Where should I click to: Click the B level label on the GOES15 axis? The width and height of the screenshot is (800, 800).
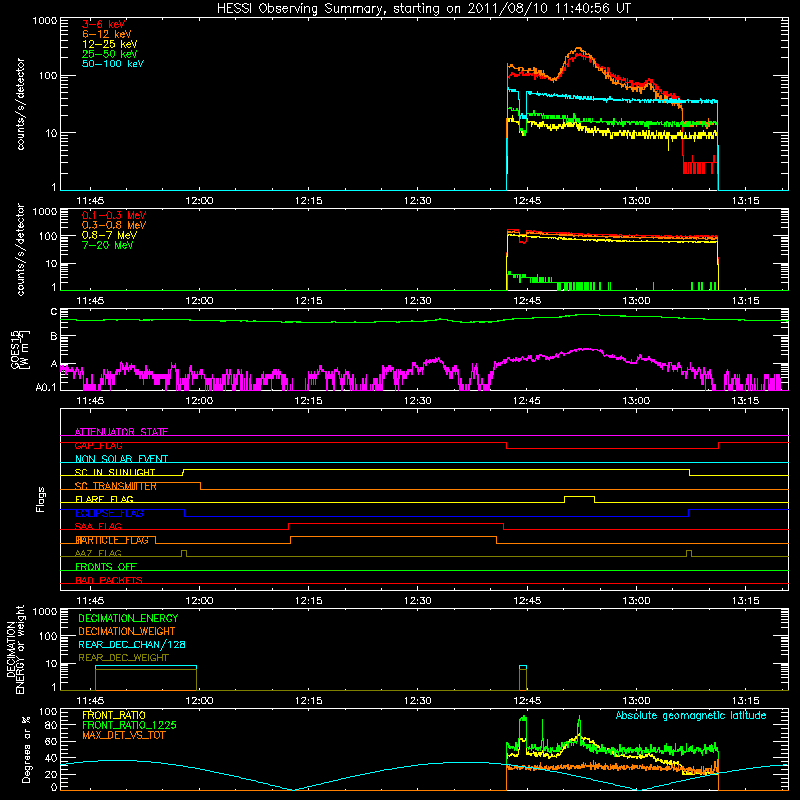pyautogui.click(x=54, y=336)
